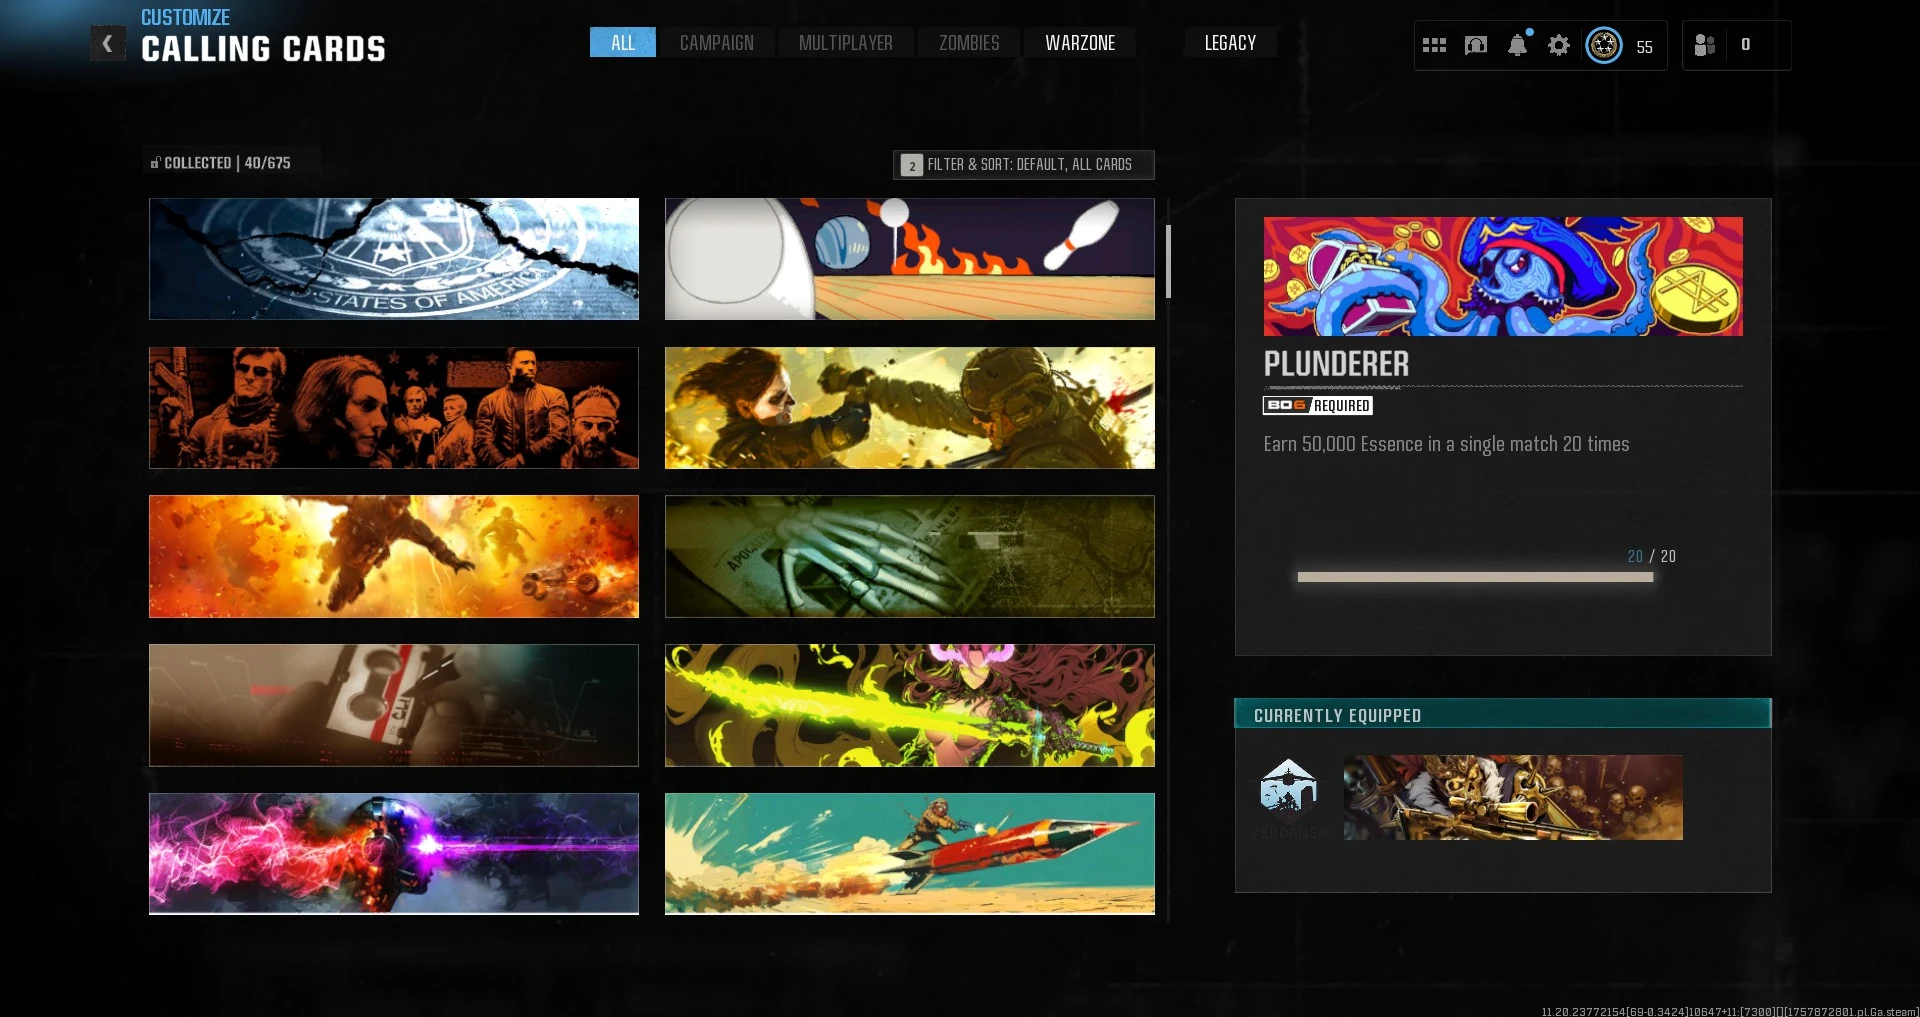The image size is (1920, 1017).
Task: Select the cracked United States seal calling card
Action: pos(394,259)
